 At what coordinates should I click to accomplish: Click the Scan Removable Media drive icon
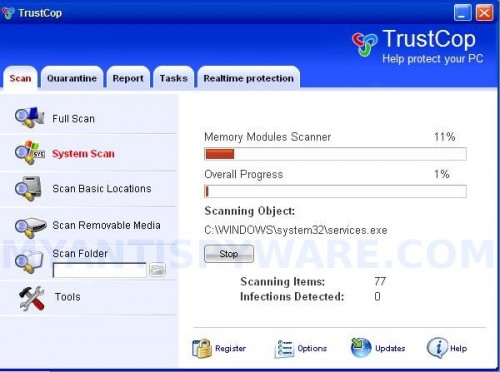[30, 227]
